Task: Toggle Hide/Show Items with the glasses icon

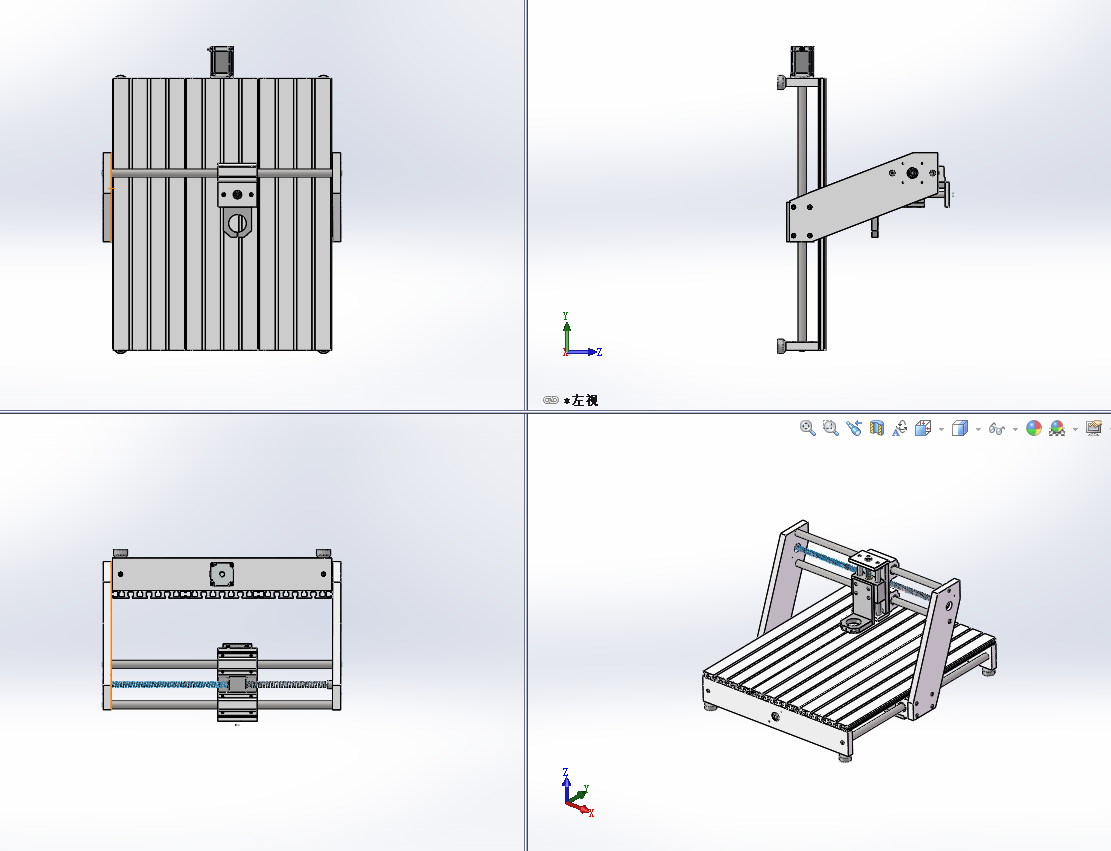Action: (x=997, y=428)
